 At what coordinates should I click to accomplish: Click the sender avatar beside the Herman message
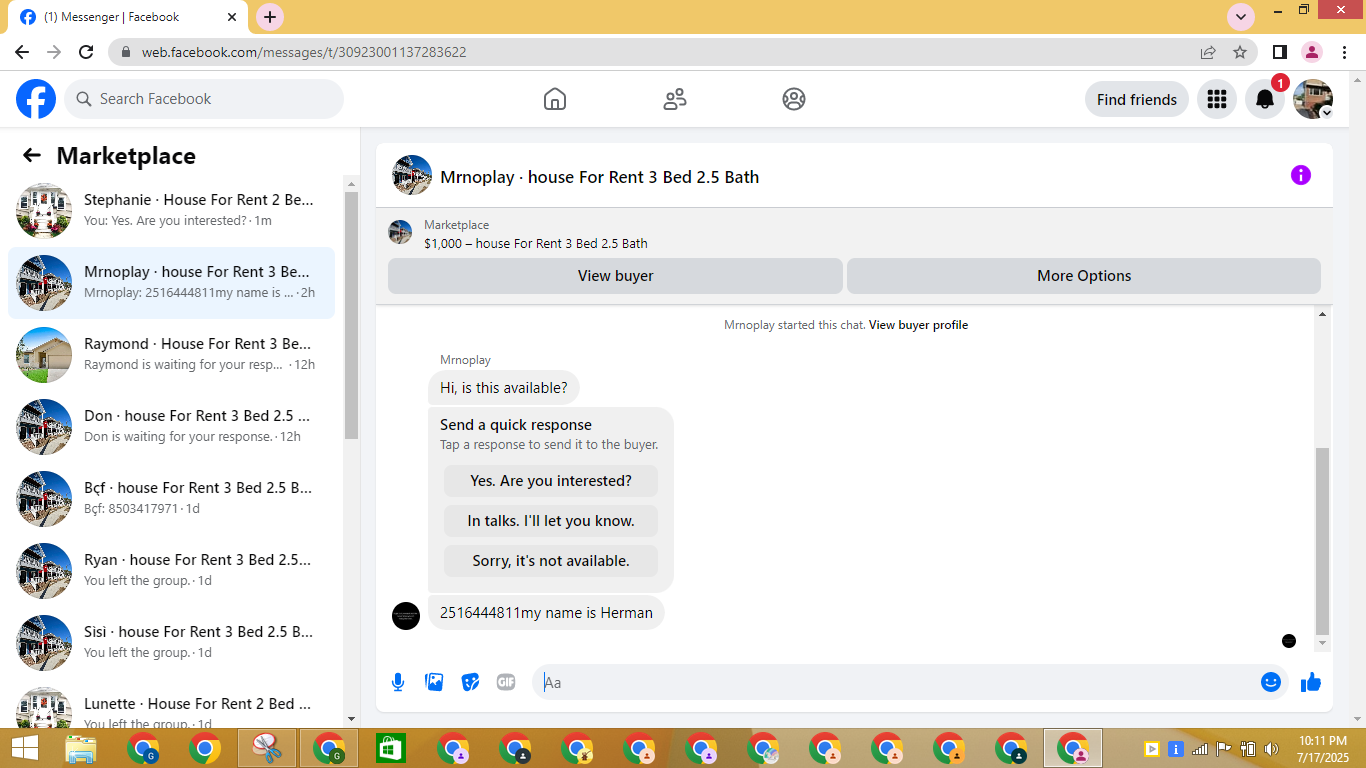[406, 615]
